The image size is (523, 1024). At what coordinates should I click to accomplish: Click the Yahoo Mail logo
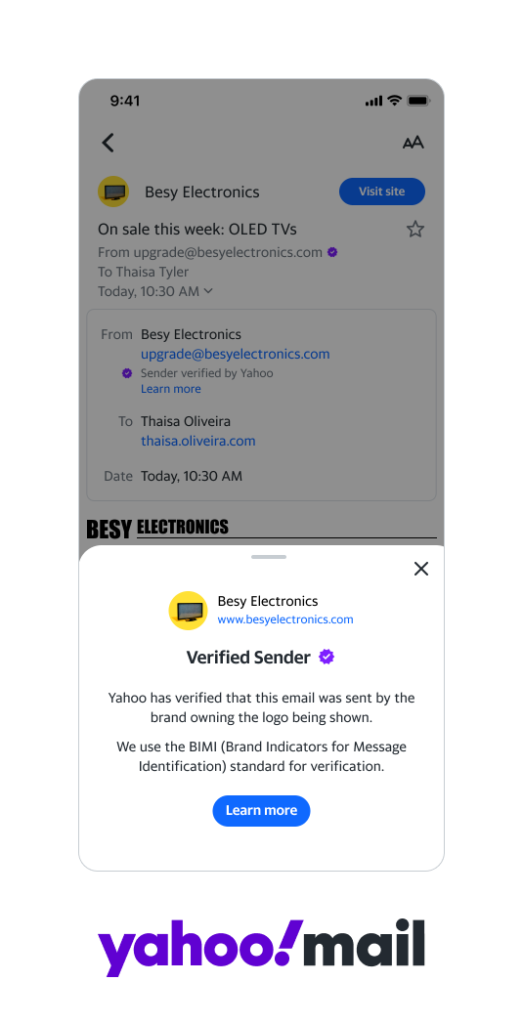[x=261, y=948]
